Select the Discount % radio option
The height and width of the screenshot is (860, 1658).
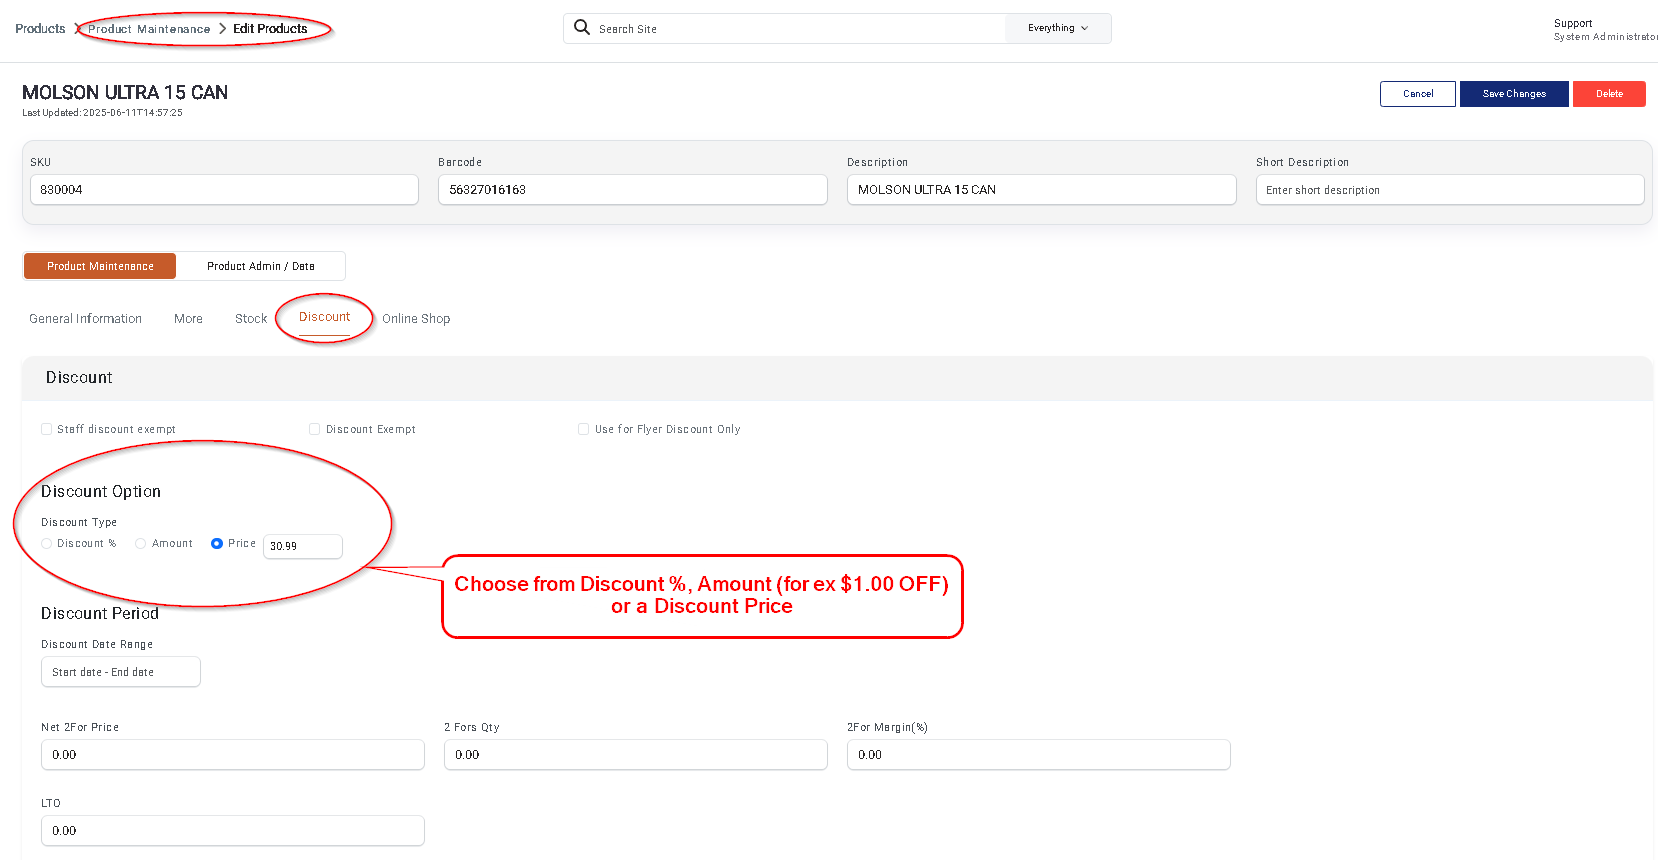click(46, 544)
